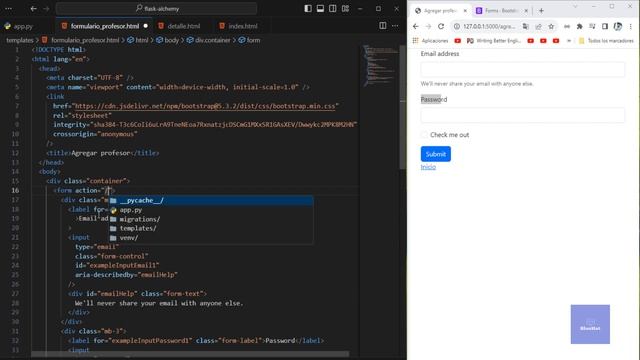640x360 pixels.
Task: Open the Chrome three-dot menu
Action: point(631,26)
